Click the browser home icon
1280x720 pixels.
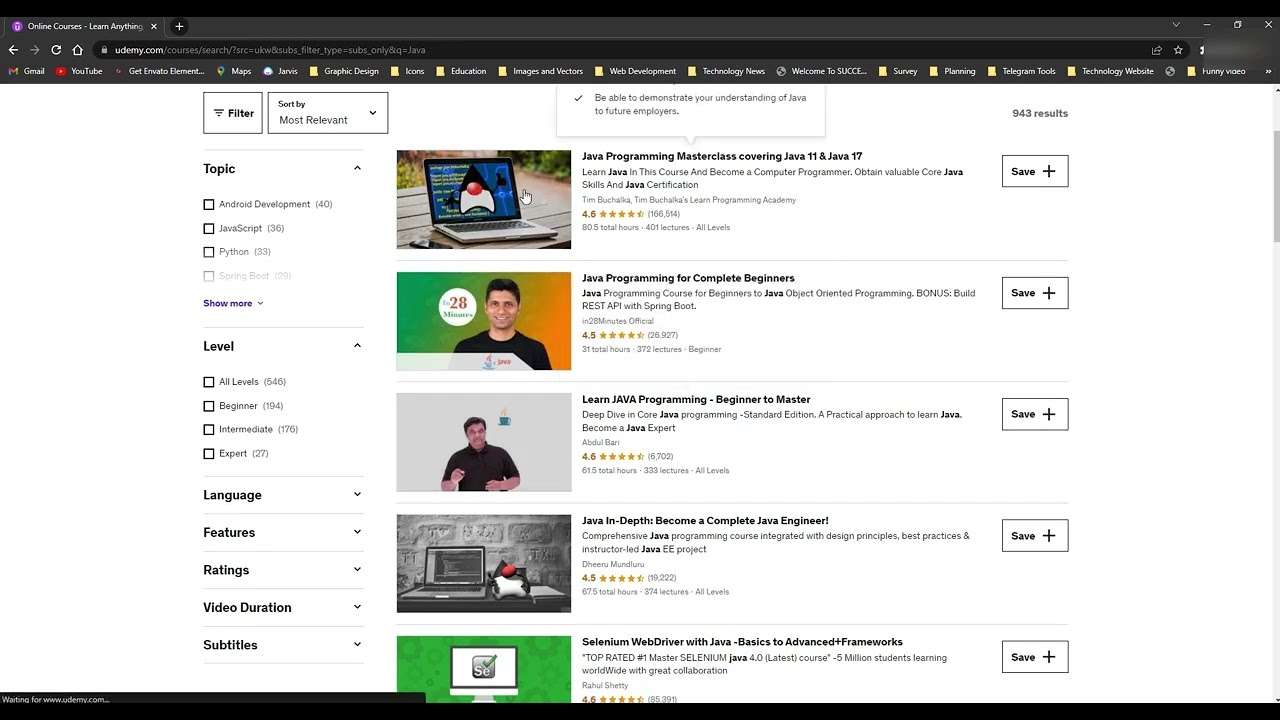pos(77,50)
